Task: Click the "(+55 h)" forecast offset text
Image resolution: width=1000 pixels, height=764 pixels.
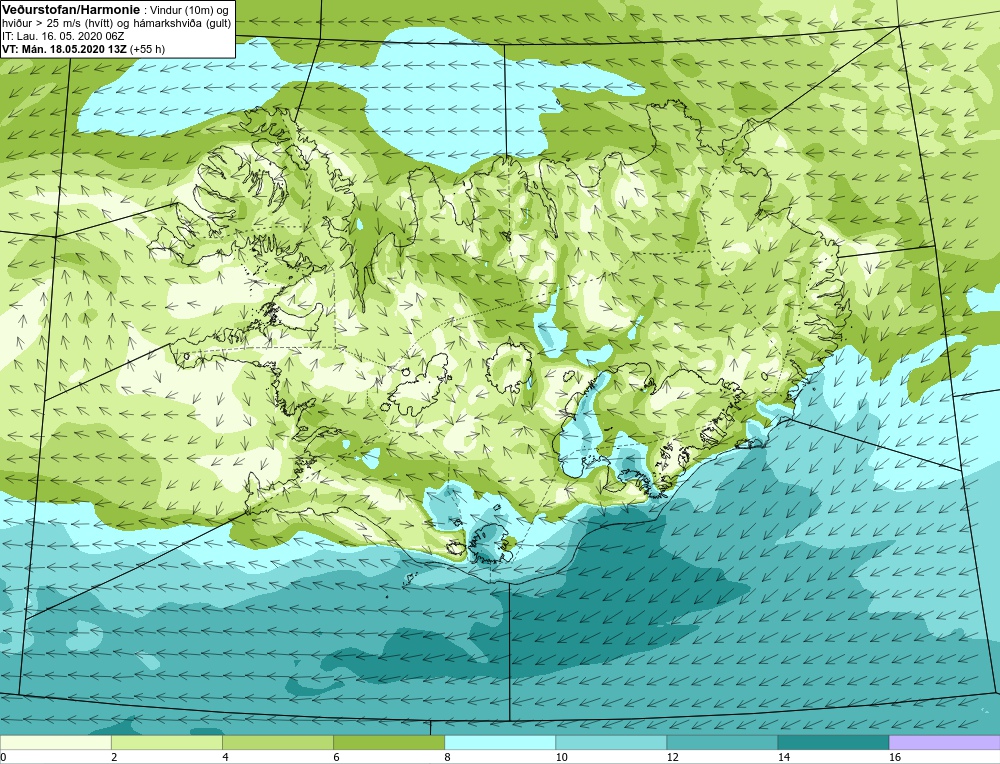Action: tap(147, 48)
